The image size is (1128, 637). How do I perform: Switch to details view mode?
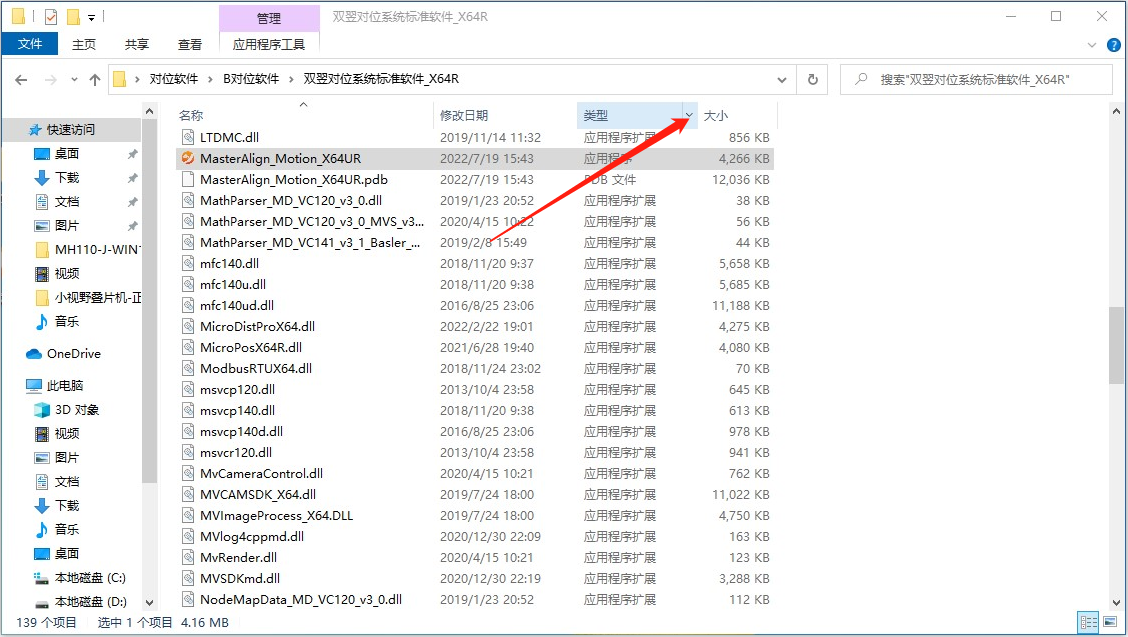(x=1088, y=622)
